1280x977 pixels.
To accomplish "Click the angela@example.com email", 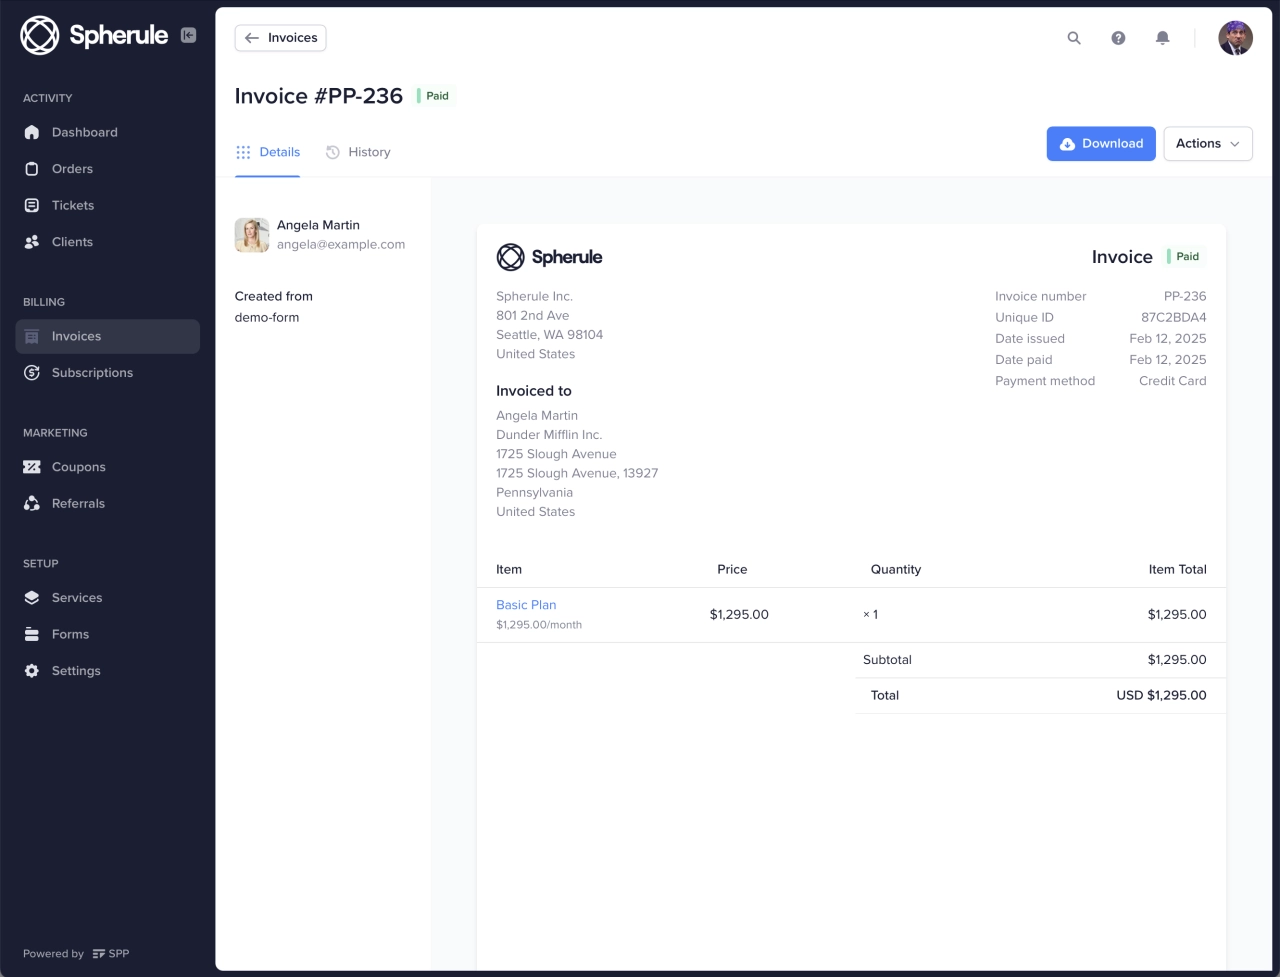I will (x=341, y=244).
